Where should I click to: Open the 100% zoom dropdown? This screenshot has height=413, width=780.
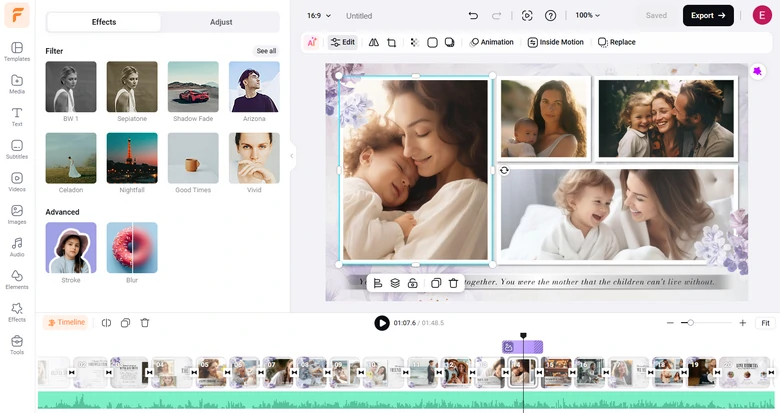[x=587, y=16]
